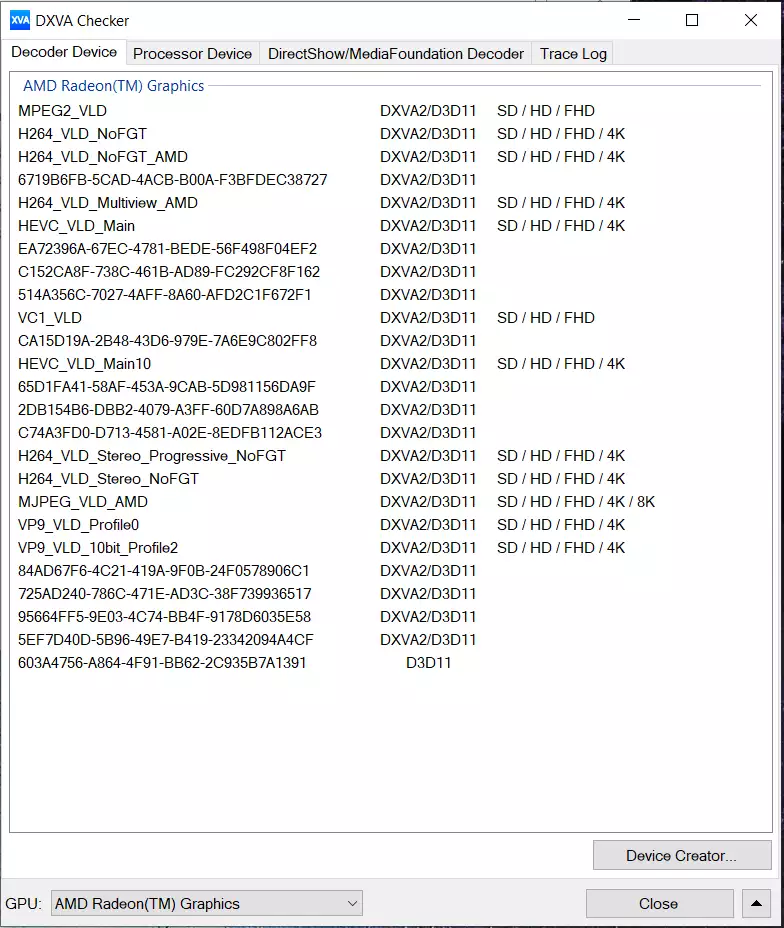Select the HEVC_VLD_Main10 row

(x=391, y=364)
